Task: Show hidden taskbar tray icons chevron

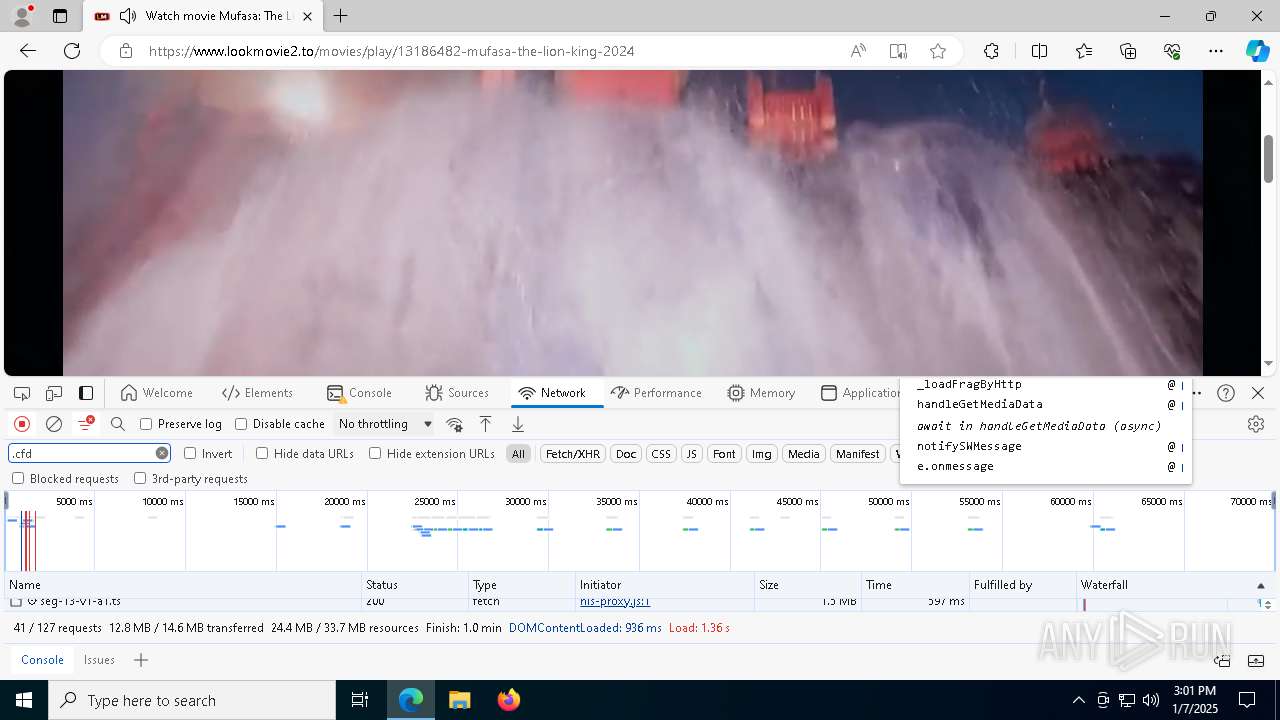Action: point(1078,700)
